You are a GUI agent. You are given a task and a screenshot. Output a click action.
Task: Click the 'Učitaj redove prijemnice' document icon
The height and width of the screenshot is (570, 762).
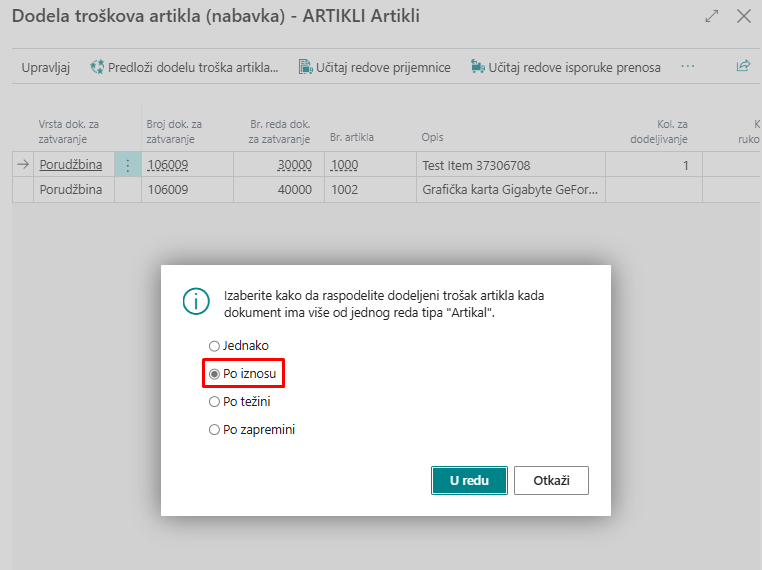(306, 67)
